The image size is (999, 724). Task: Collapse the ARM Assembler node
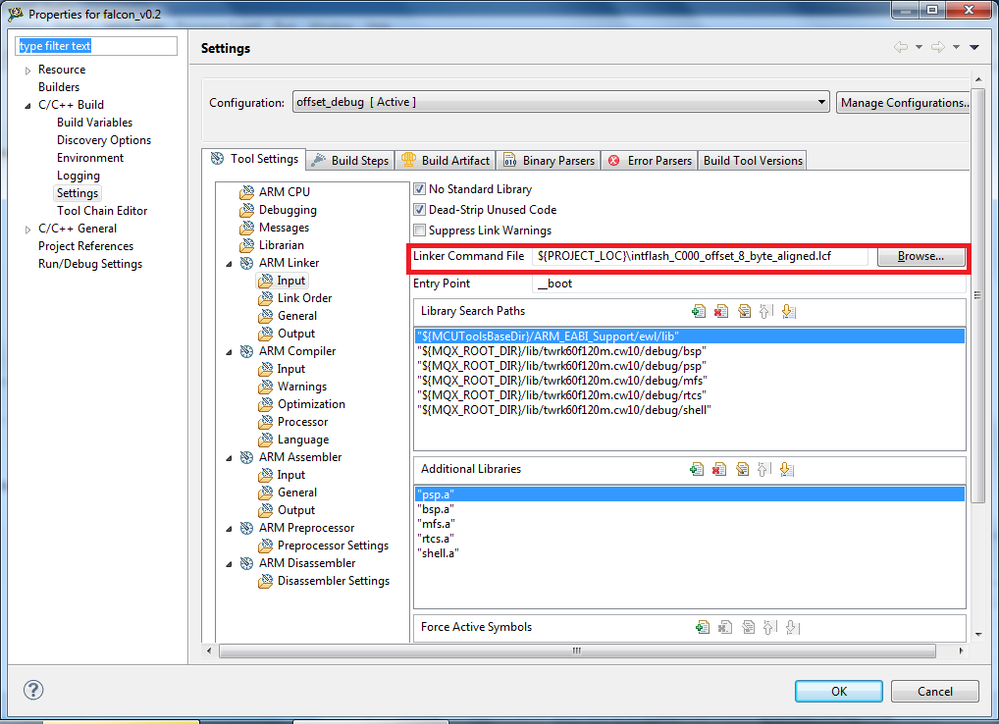[229, 458]
